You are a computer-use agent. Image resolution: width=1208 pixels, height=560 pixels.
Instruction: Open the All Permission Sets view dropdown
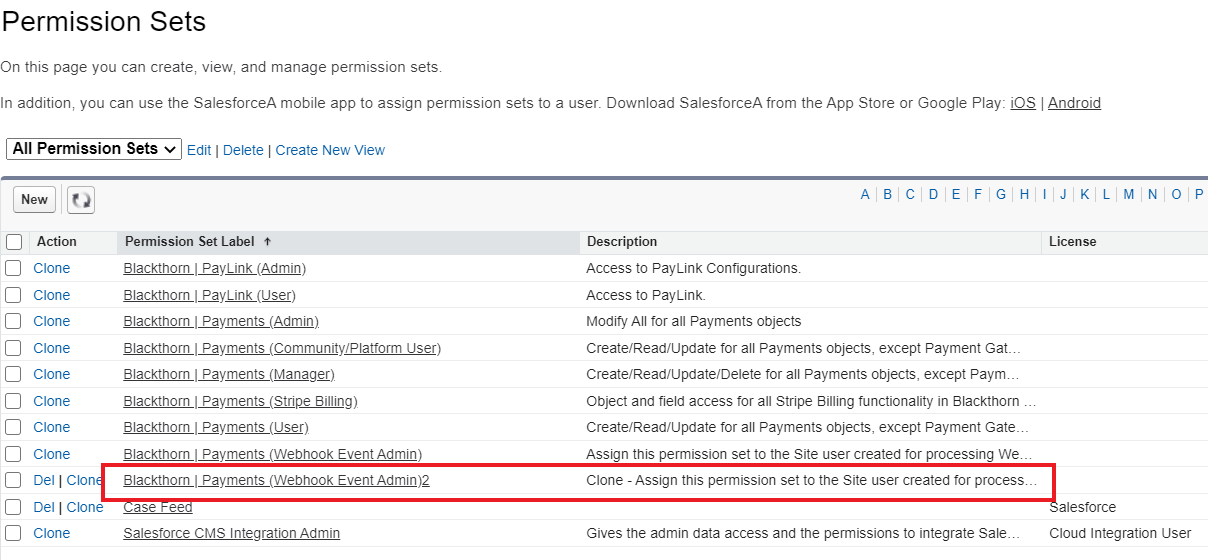pos(94,149)
